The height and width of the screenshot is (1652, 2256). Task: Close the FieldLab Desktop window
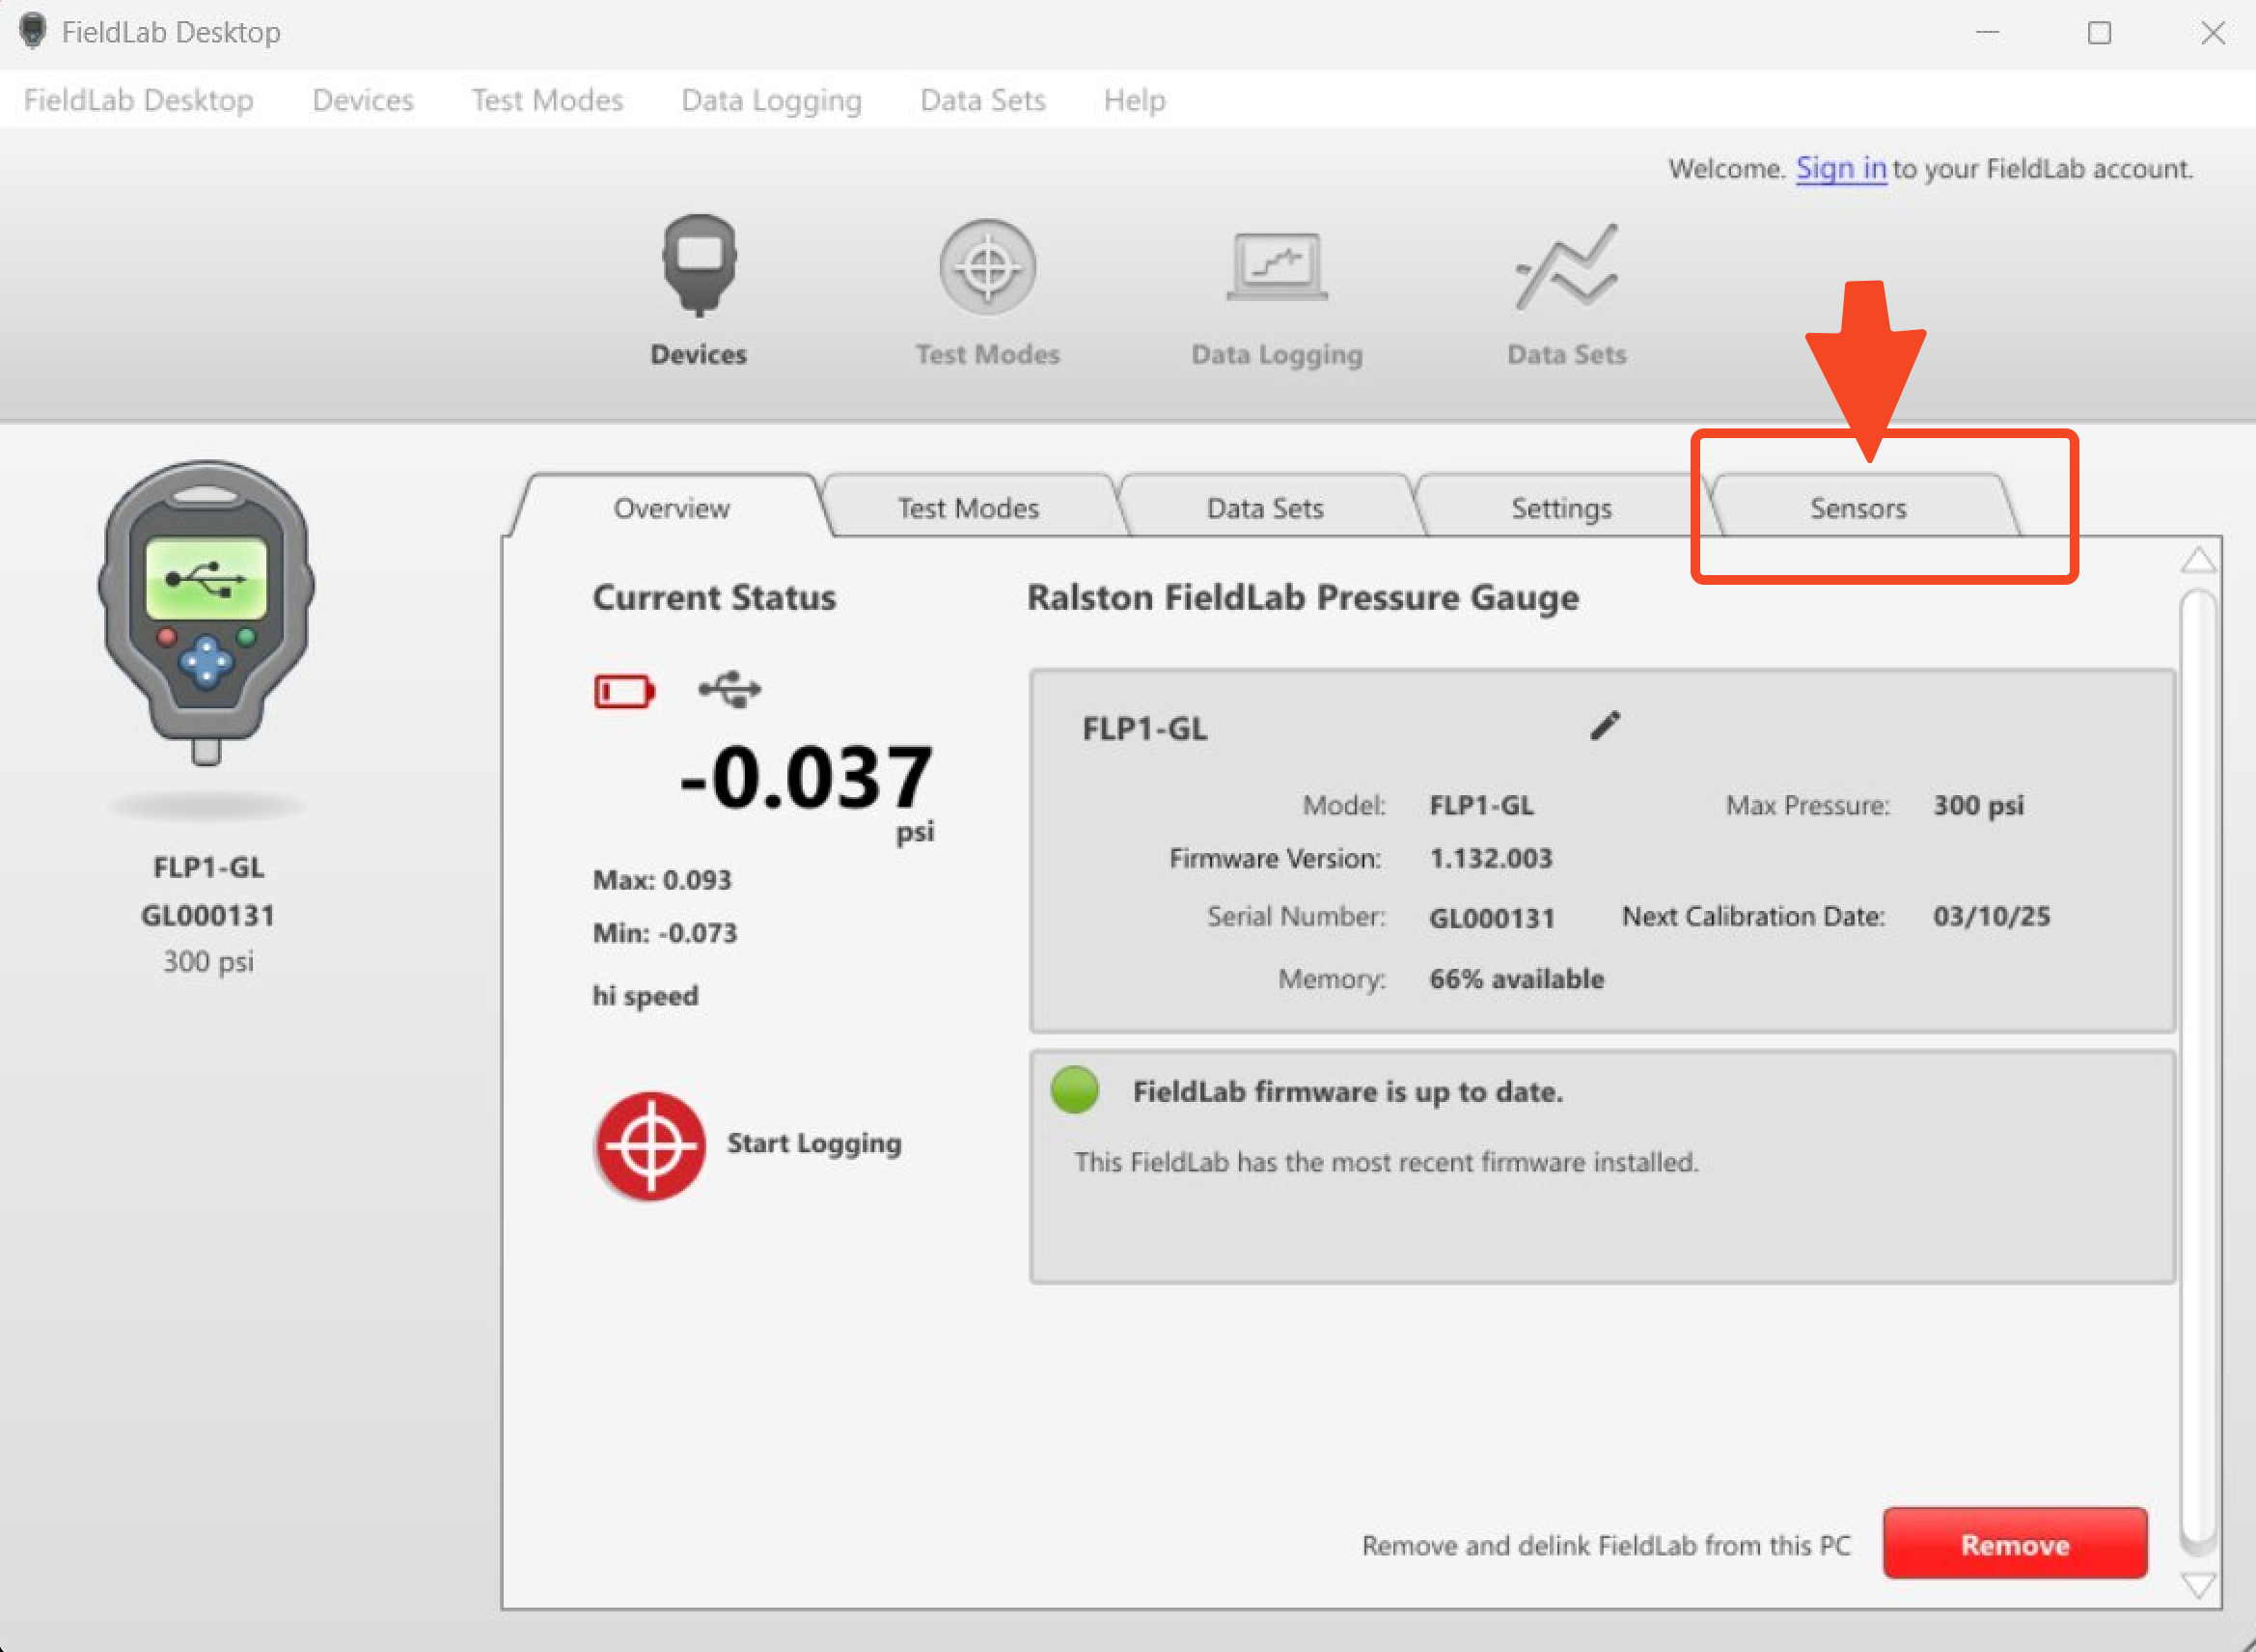click(x=2212, y=33)
